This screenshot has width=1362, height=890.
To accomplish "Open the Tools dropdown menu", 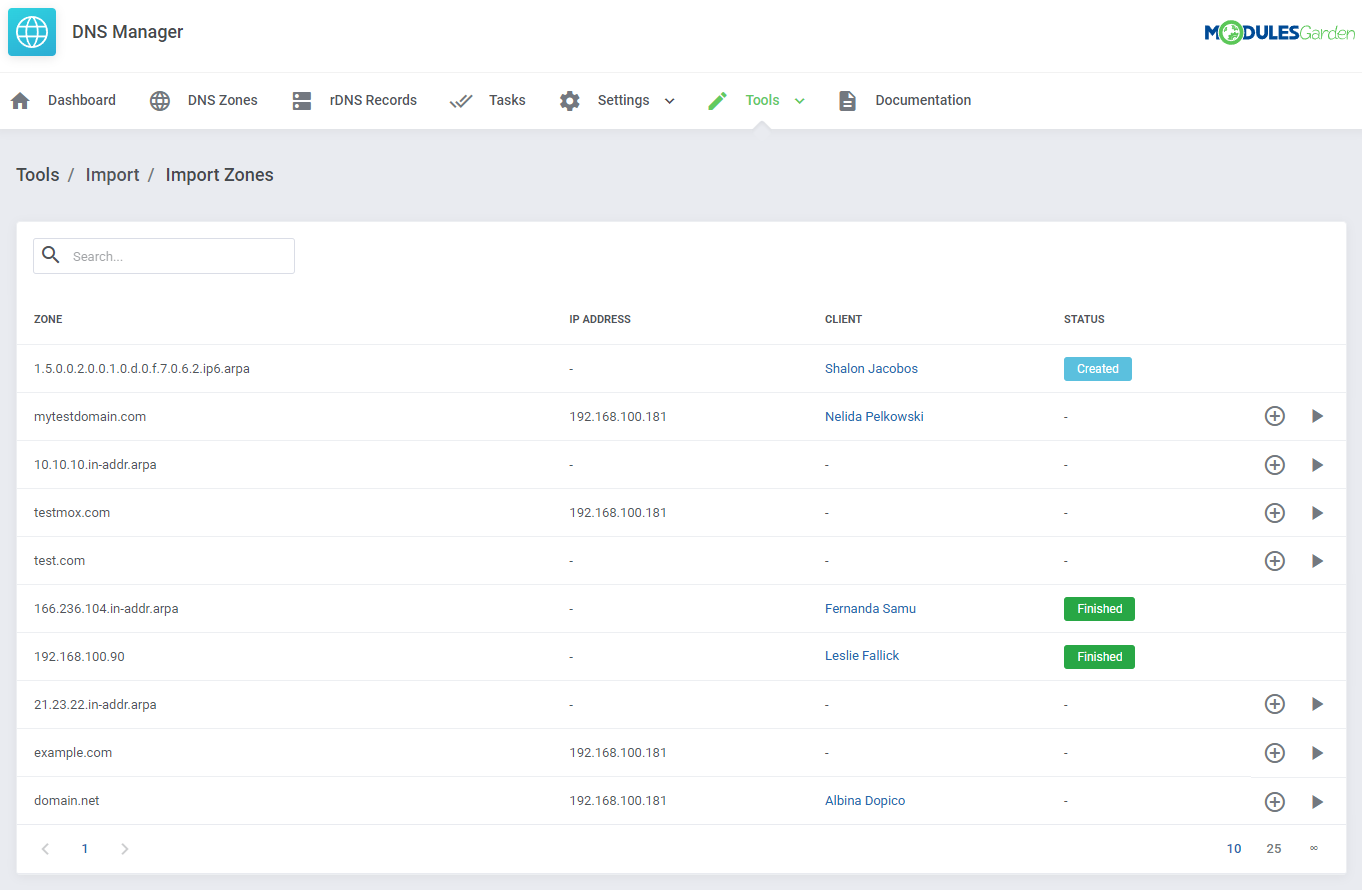I will coord(798,100).
